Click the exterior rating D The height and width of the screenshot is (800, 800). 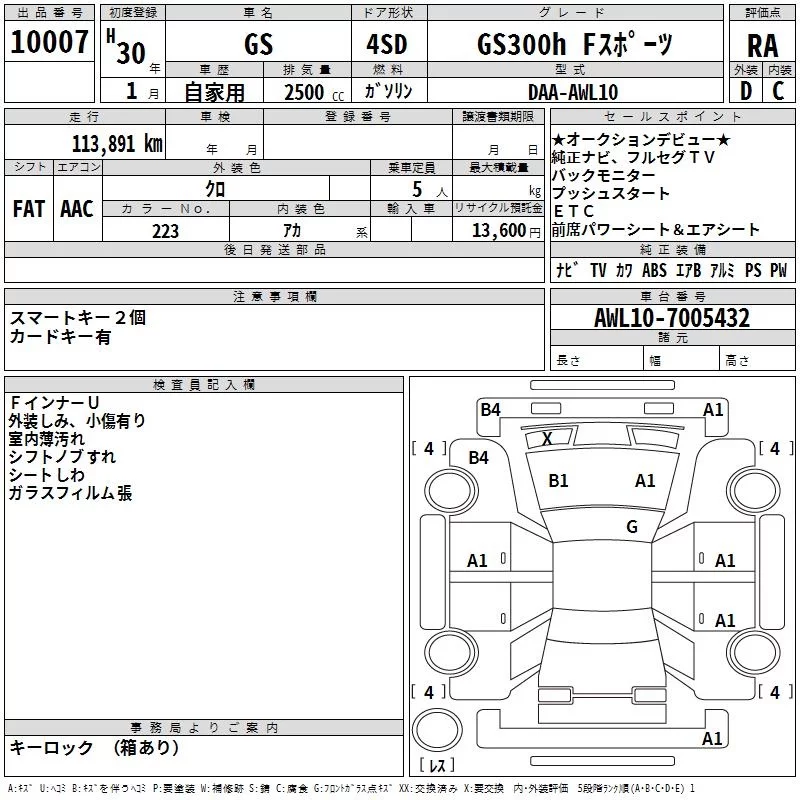point(746,91)
